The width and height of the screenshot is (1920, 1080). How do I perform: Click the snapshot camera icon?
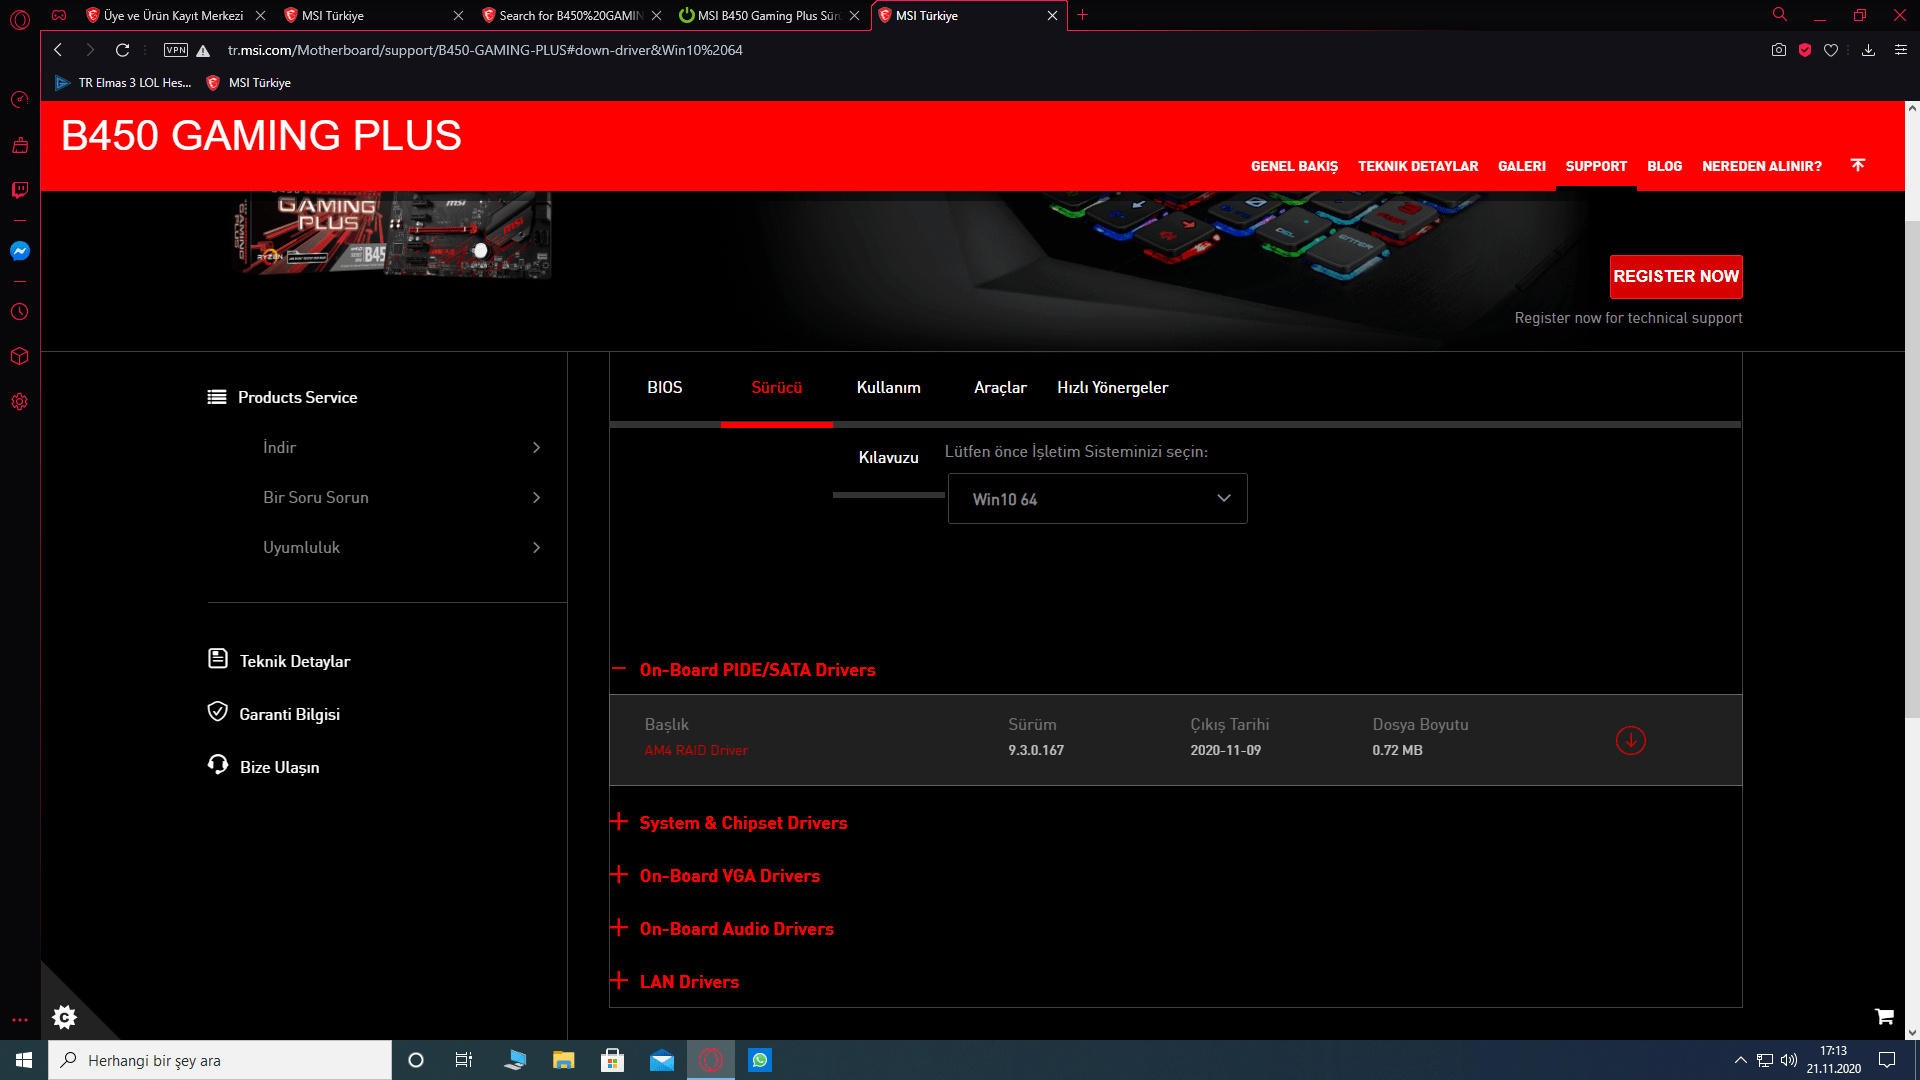point(1778,50)
